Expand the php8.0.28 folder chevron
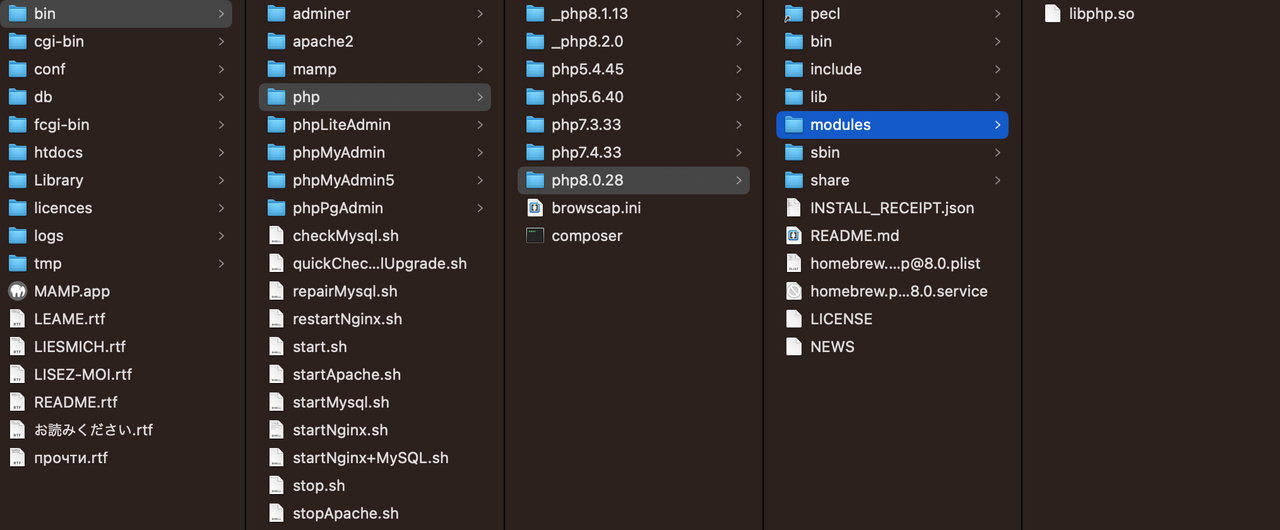The width and height of the screenshot is (1280, 530). (739, 180)
